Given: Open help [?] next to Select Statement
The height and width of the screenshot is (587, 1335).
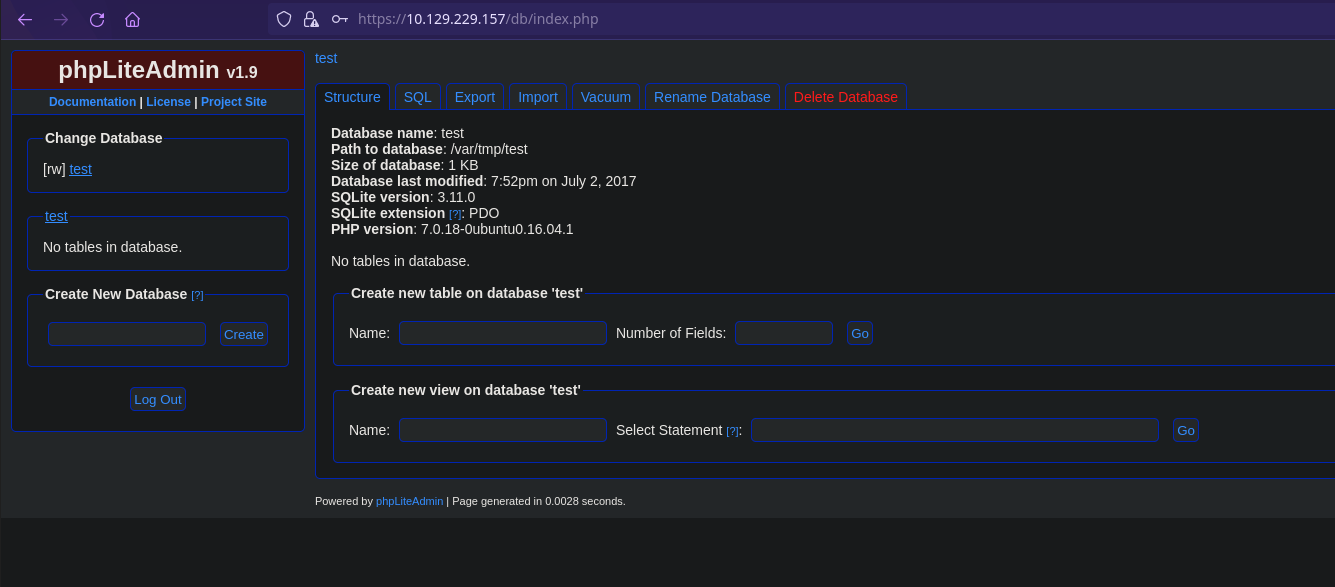Looking at the screenshot, I should 732,431.
